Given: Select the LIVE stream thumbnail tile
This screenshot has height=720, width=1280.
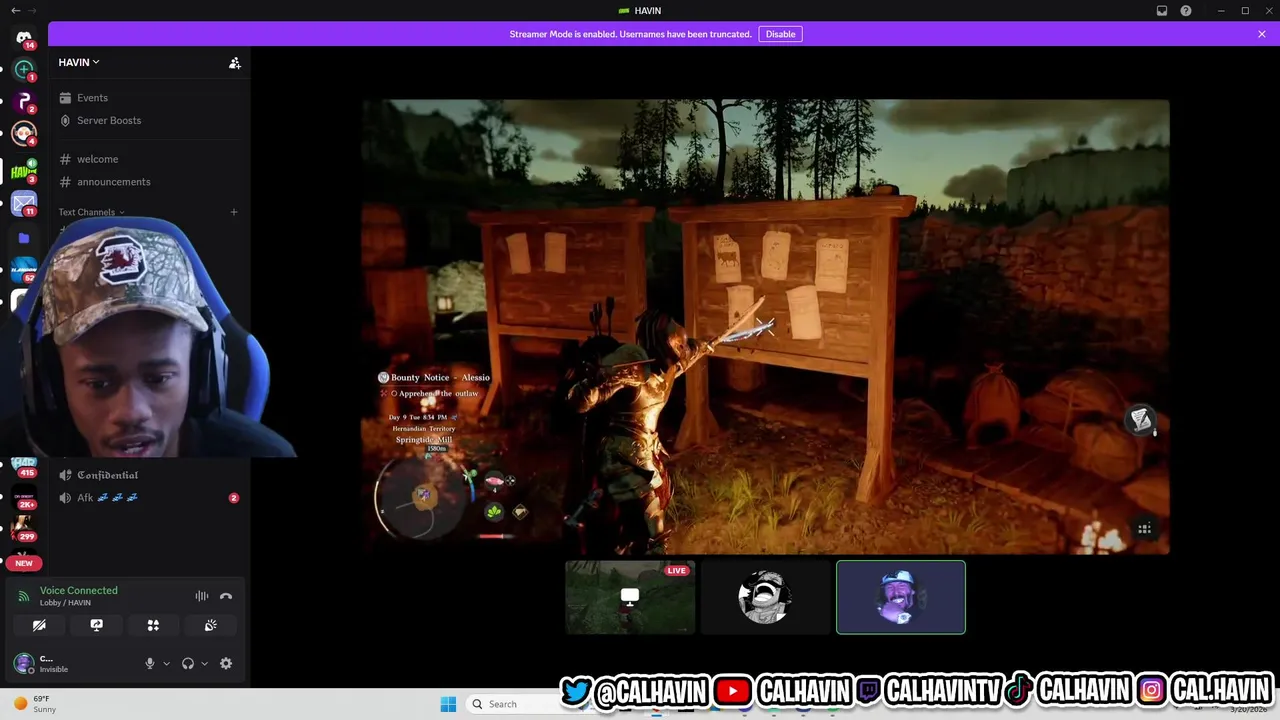Looking at the screenshot, I should click(x=630, y=597).
